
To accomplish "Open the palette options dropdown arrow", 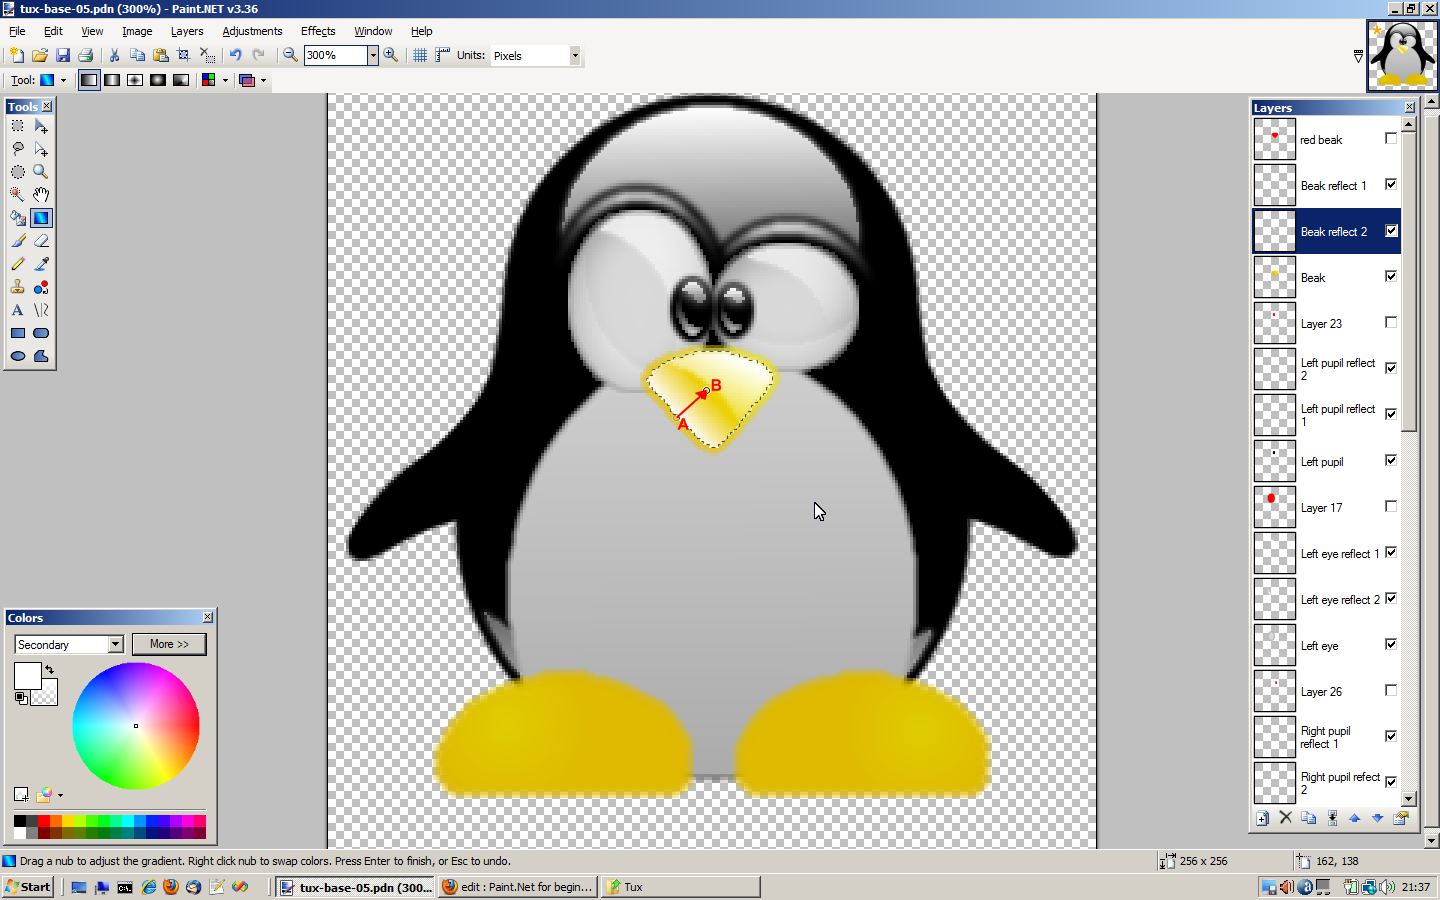I will pyautogui.click(x=61, y=796).
